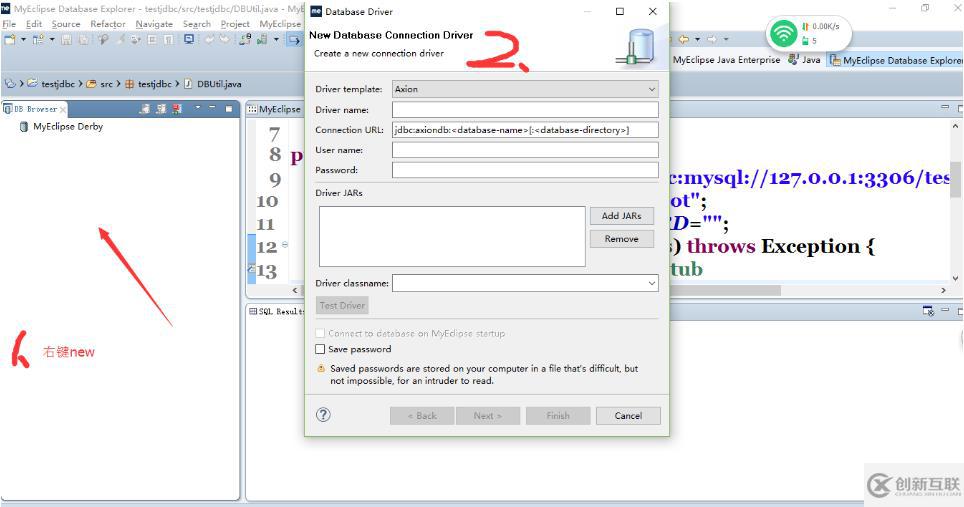Switch to MyEclipse Database Explorer perspective
The height and width of the screenshot is (507, 964).
point(896,60)
